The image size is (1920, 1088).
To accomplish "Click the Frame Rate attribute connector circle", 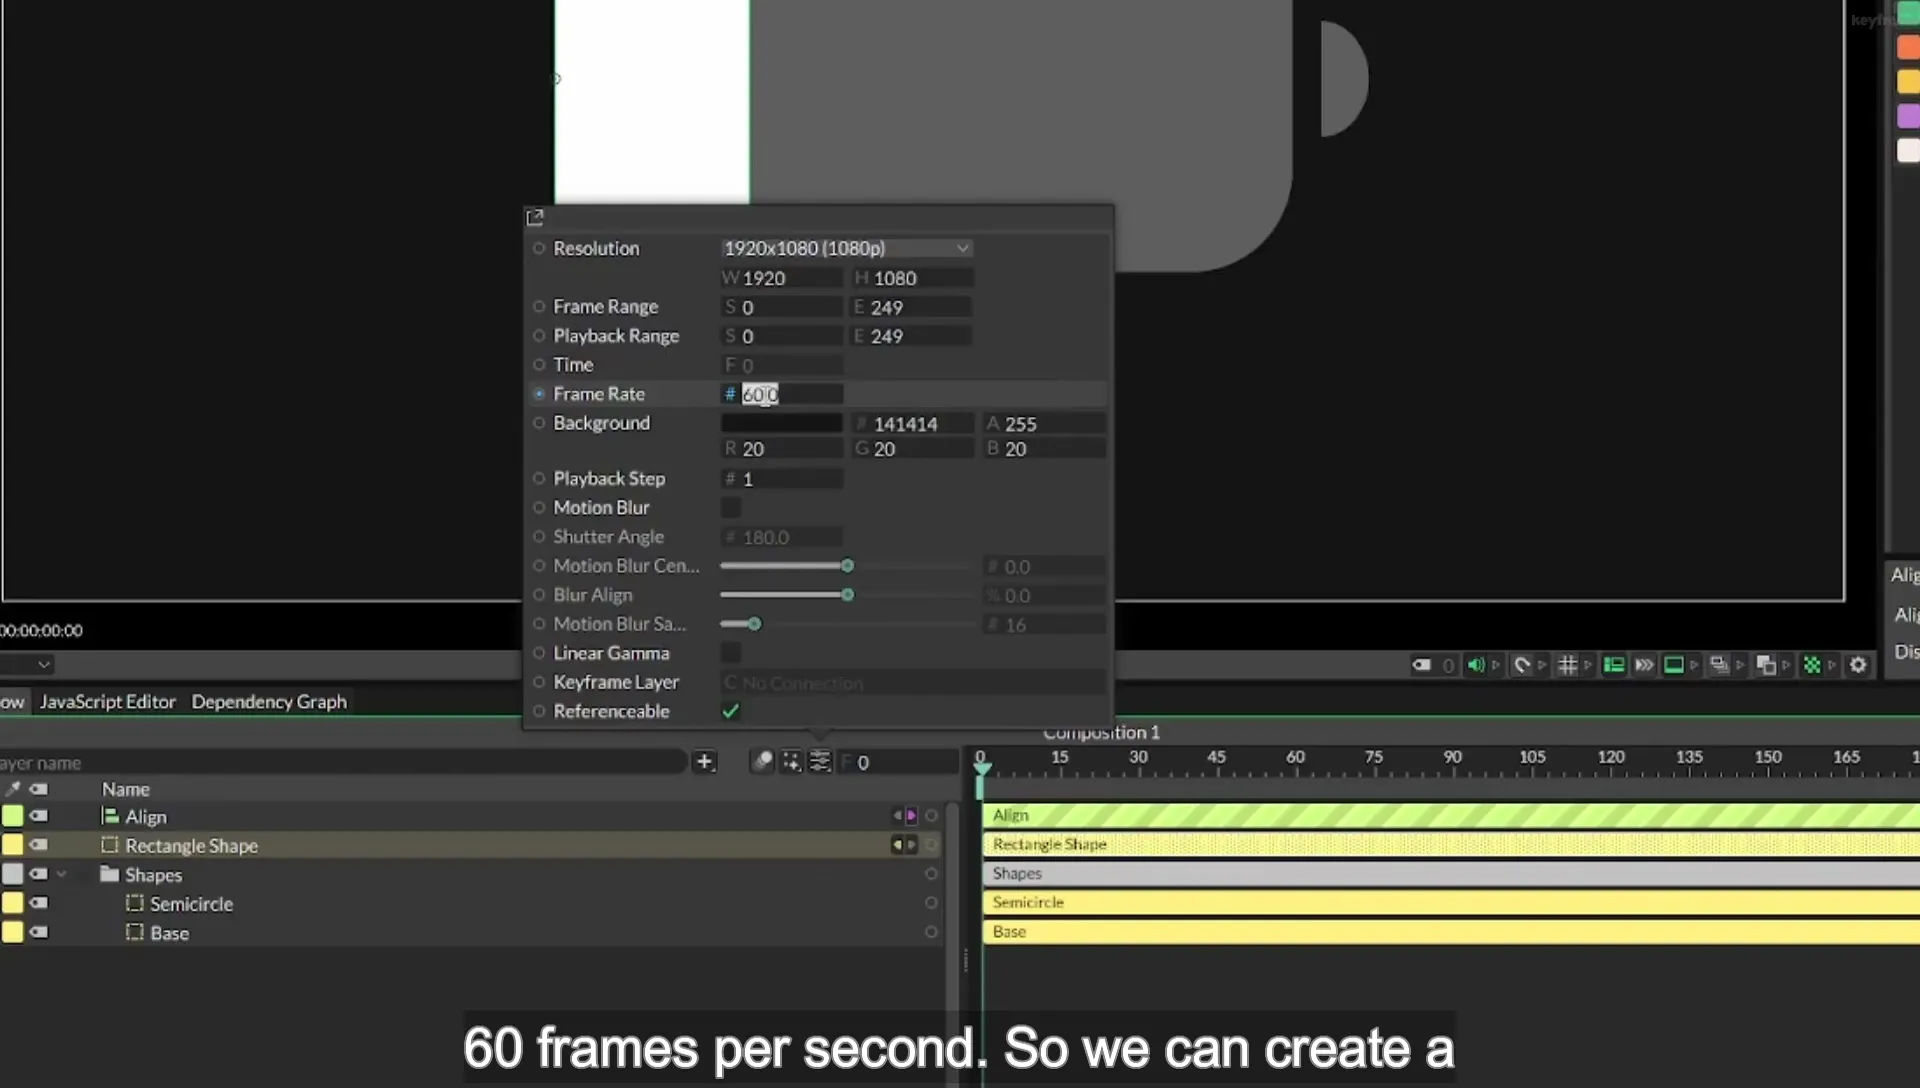I will (x=539, y=394).
